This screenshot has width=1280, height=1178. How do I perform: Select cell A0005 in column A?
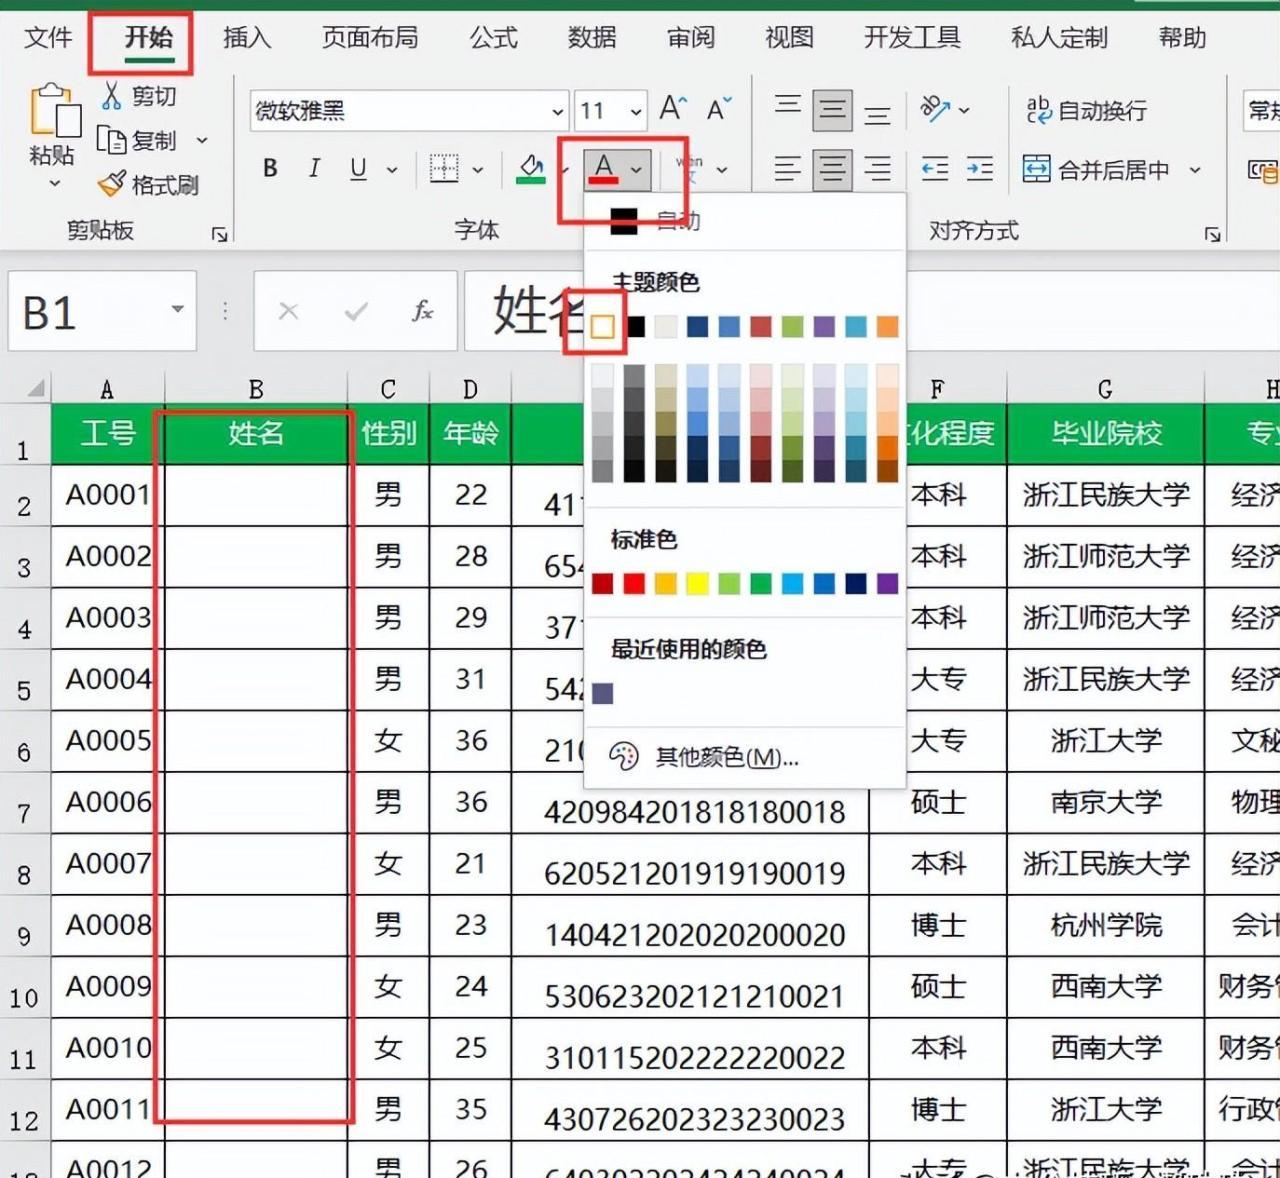click(107, 741)
